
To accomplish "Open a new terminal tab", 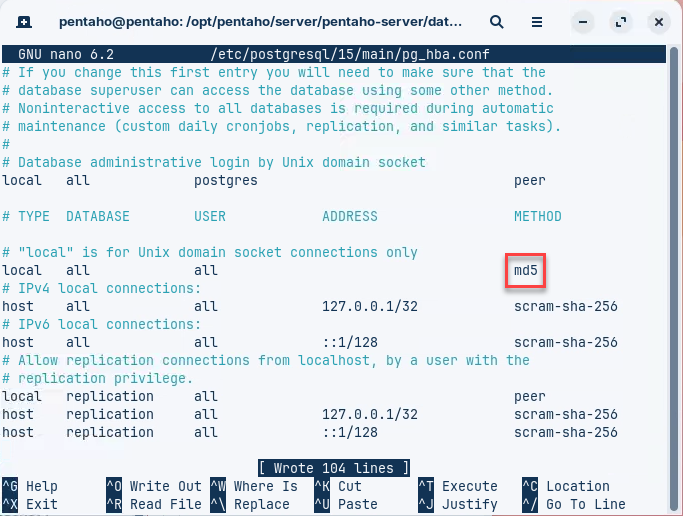I will tap(24, 21).
